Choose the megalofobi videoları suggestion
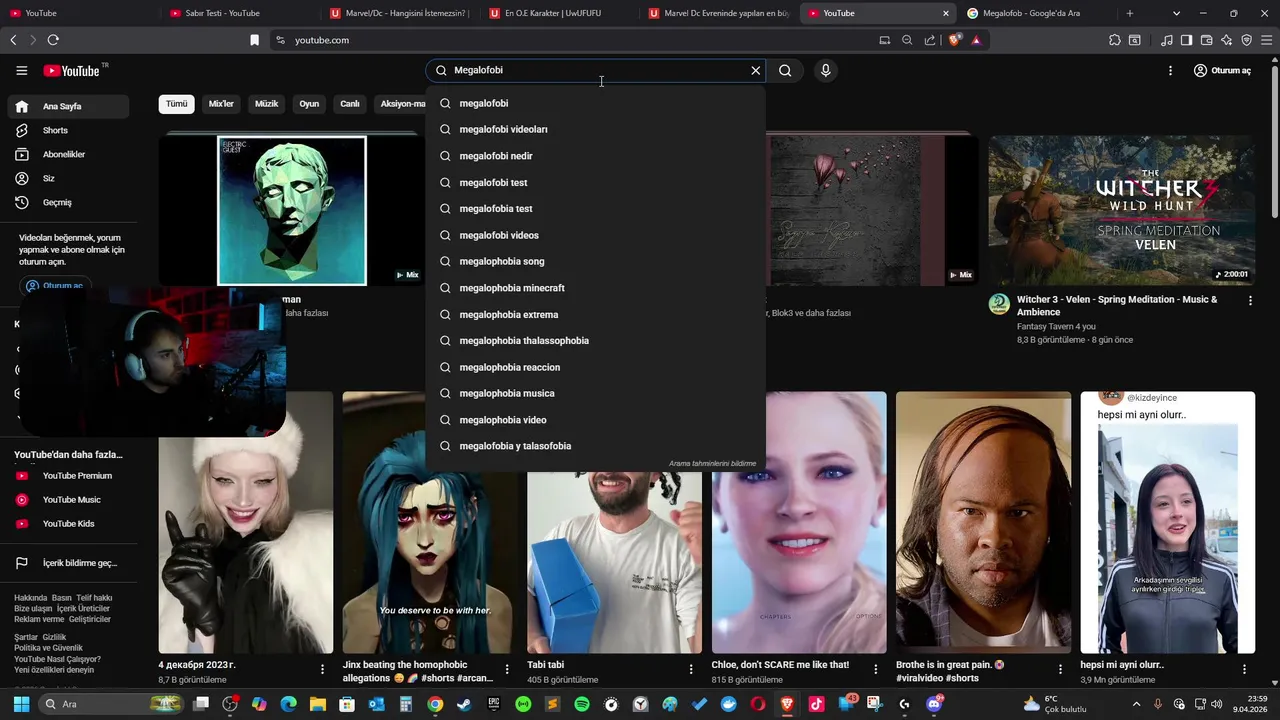The image size is (1280, 720). click(596, 129)
